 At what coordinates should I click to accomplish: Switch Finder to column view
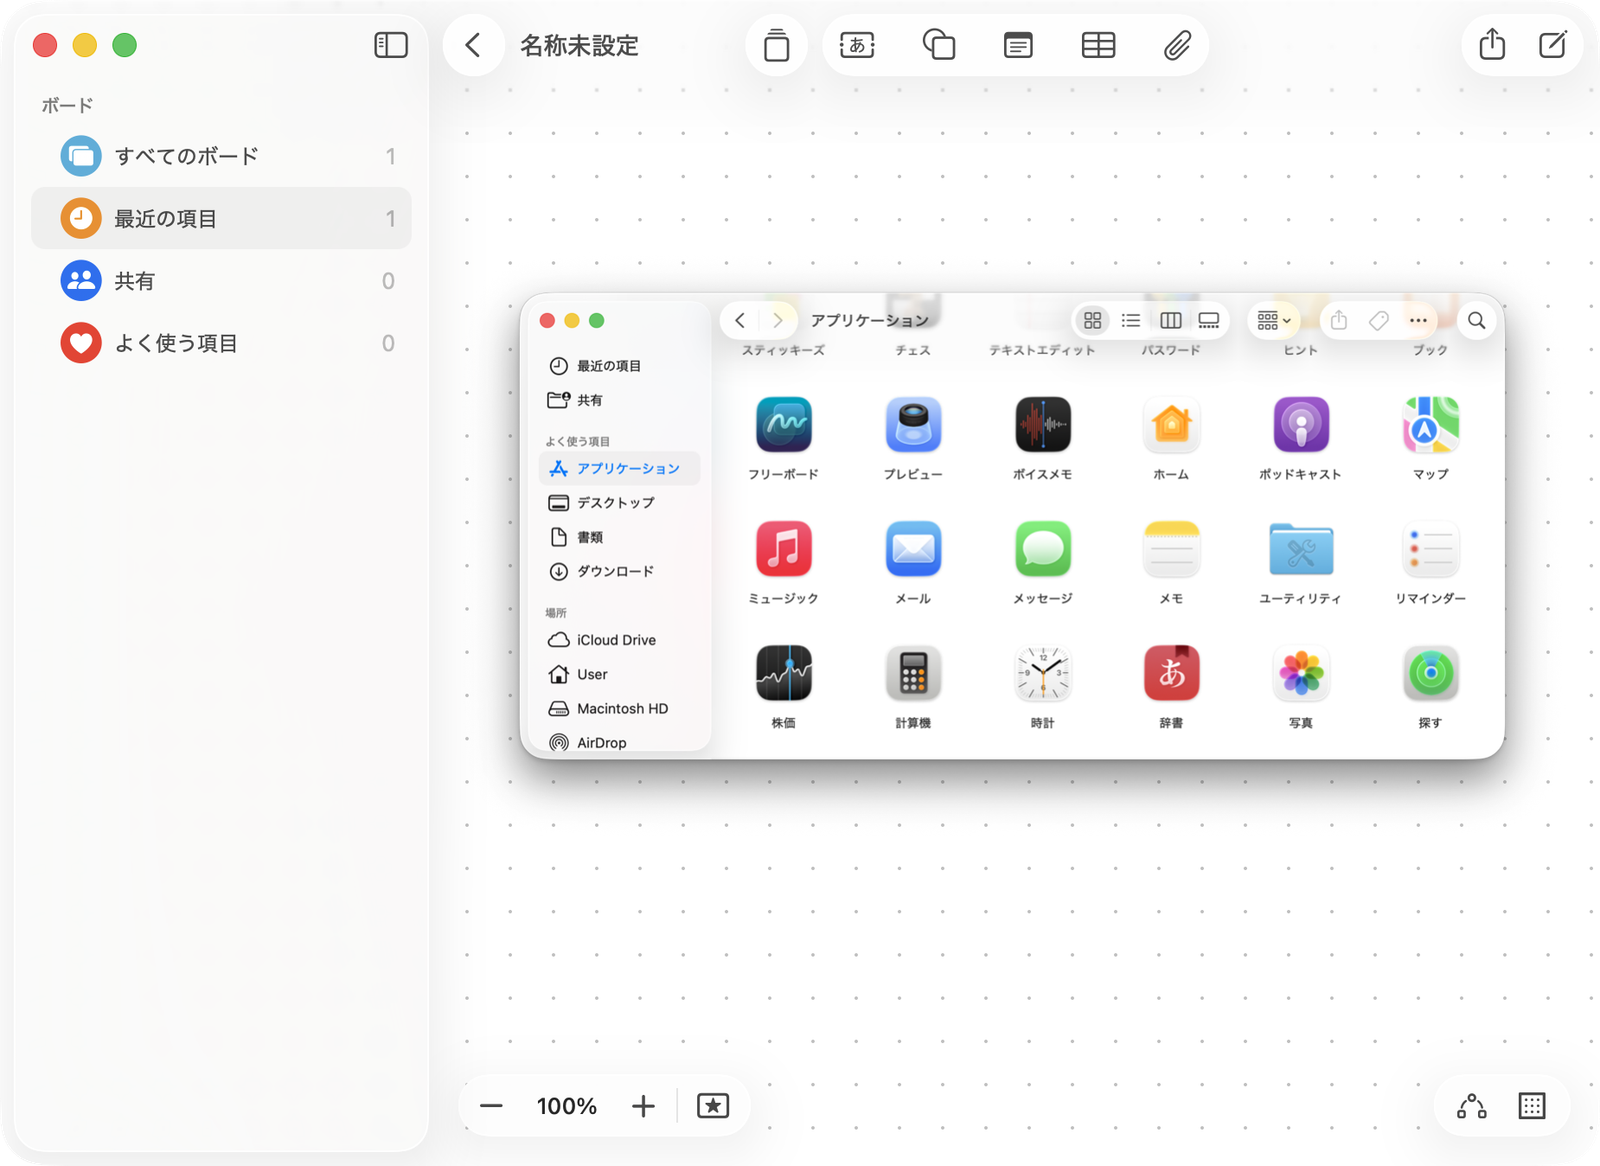tap(1171, 320)
